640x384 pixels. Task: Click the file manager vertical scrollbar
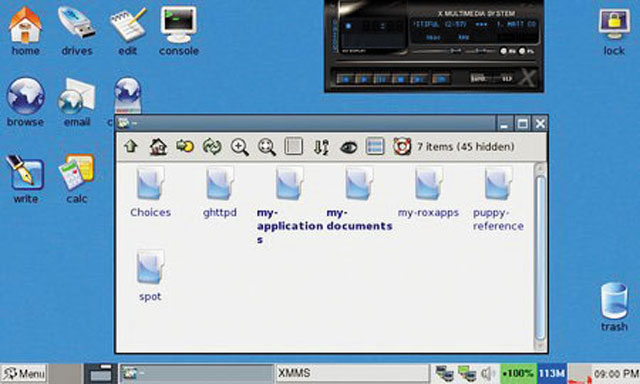(540, 257)
